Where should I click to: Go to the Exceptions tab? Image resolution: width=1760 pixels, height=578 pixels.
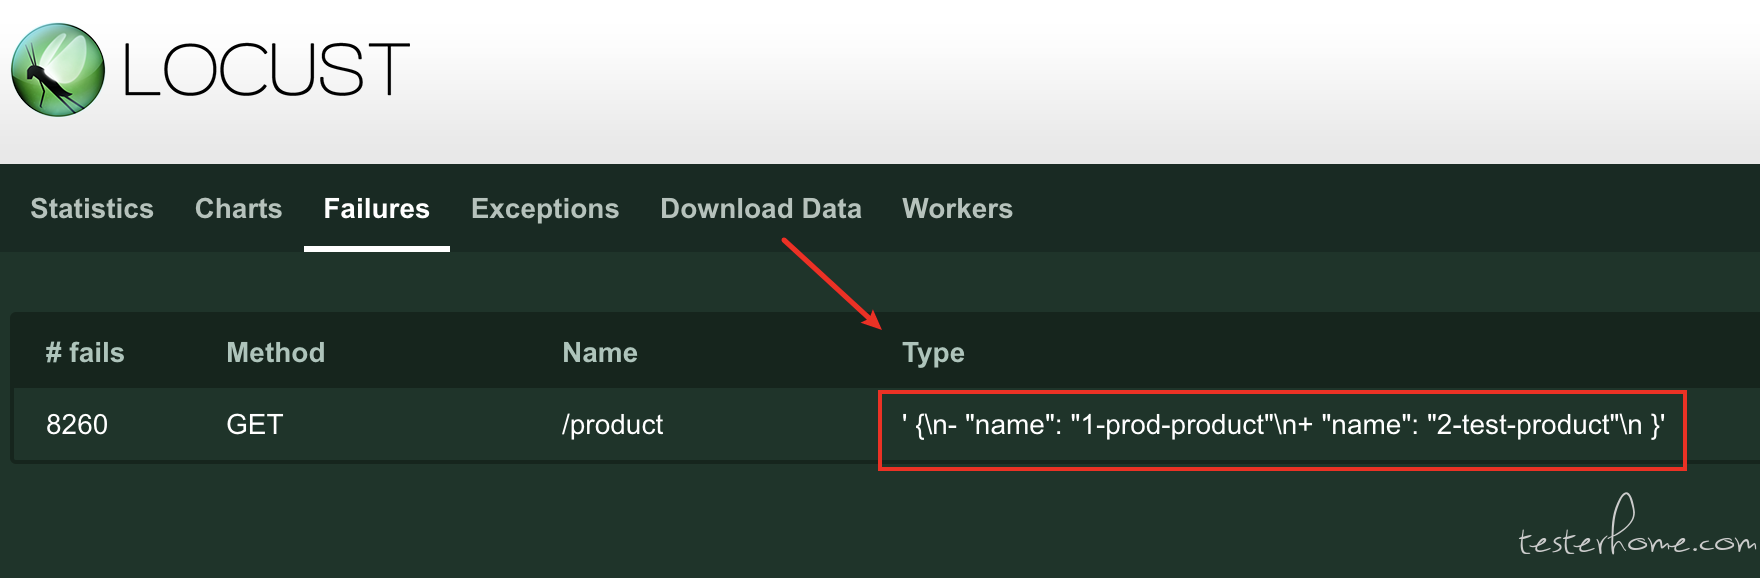point(545,208)
